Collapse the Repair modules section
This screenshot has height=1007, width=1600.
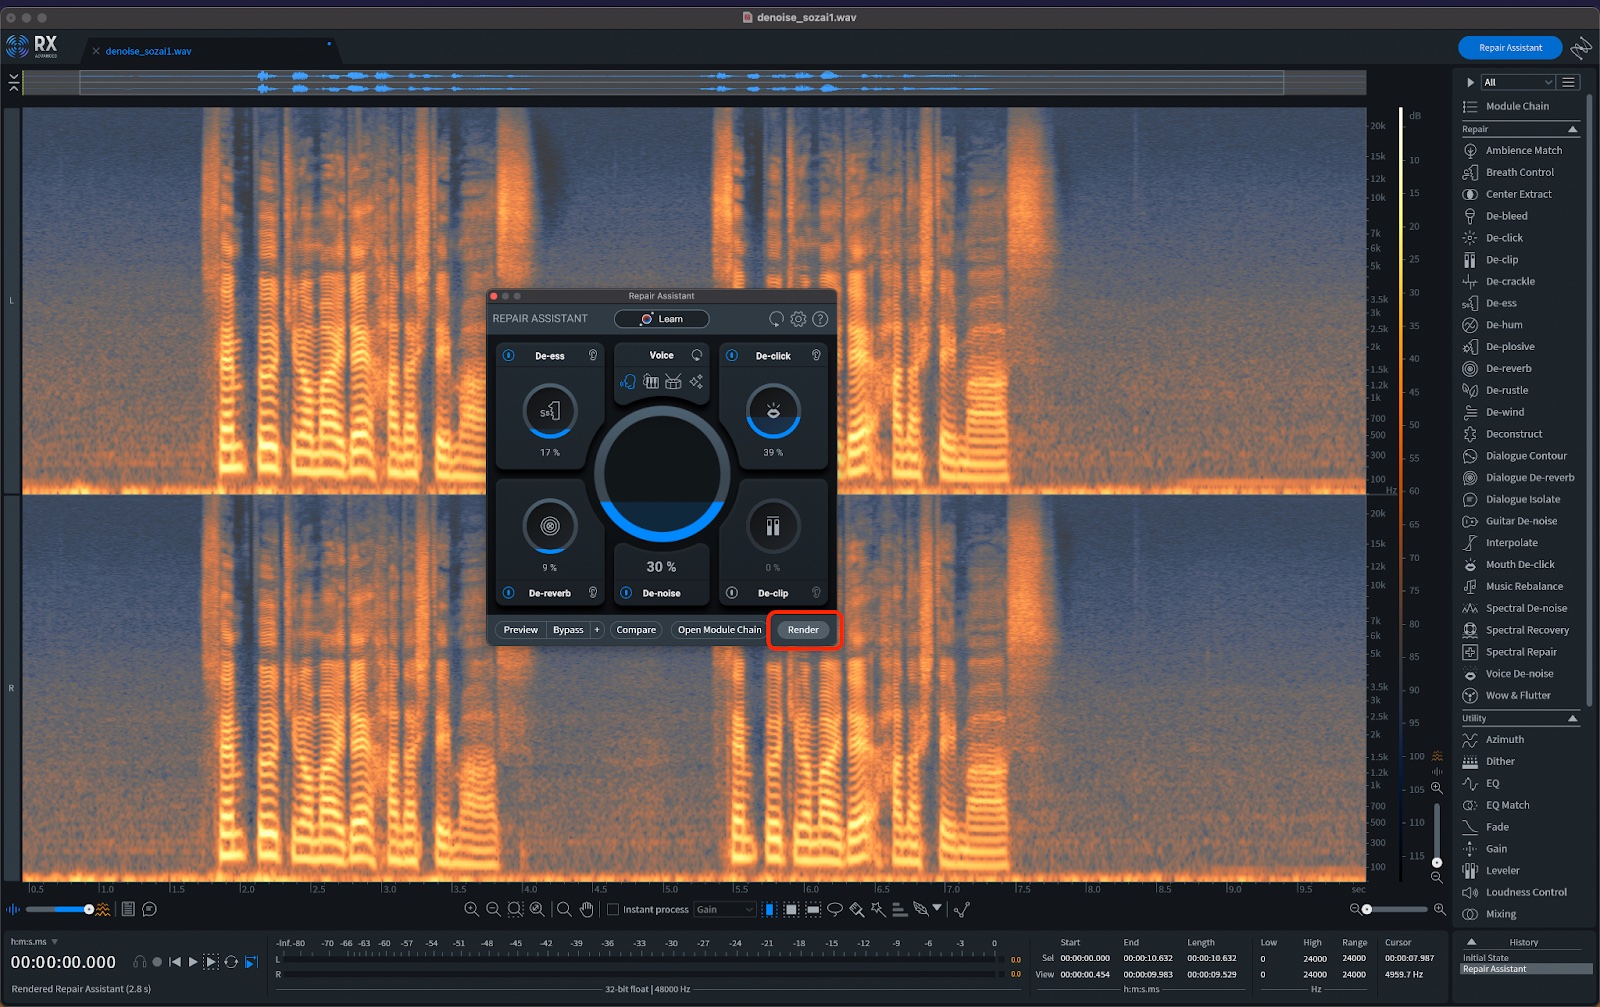click(1572, 129)
